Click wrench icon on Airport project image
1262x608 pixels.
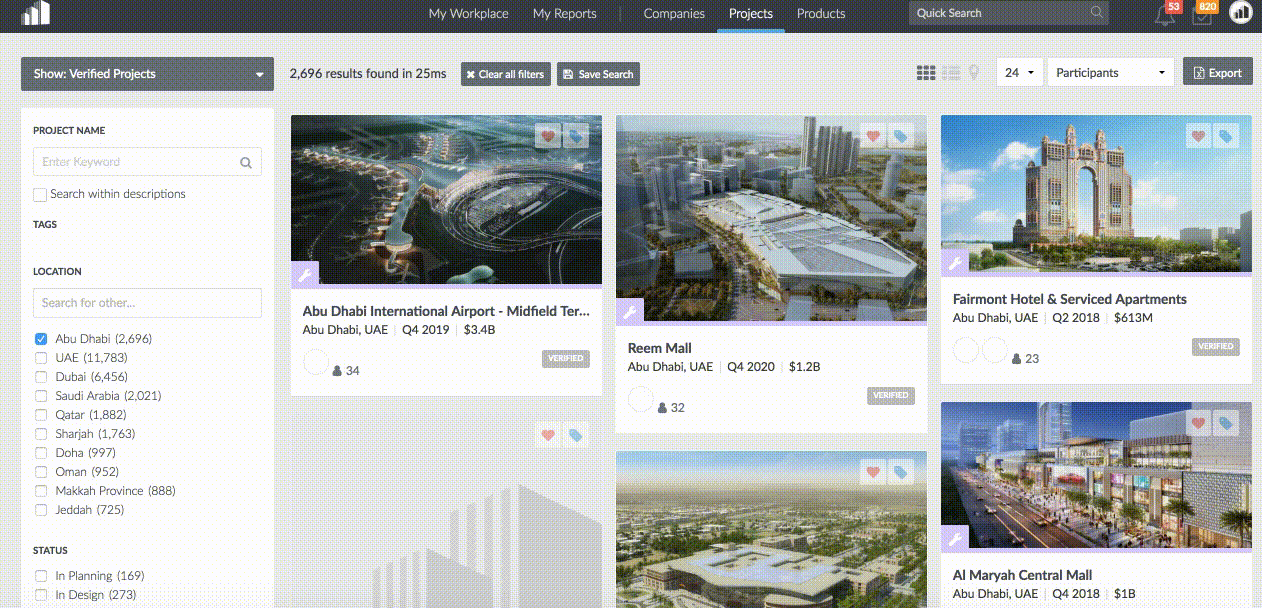click(304, 273)
